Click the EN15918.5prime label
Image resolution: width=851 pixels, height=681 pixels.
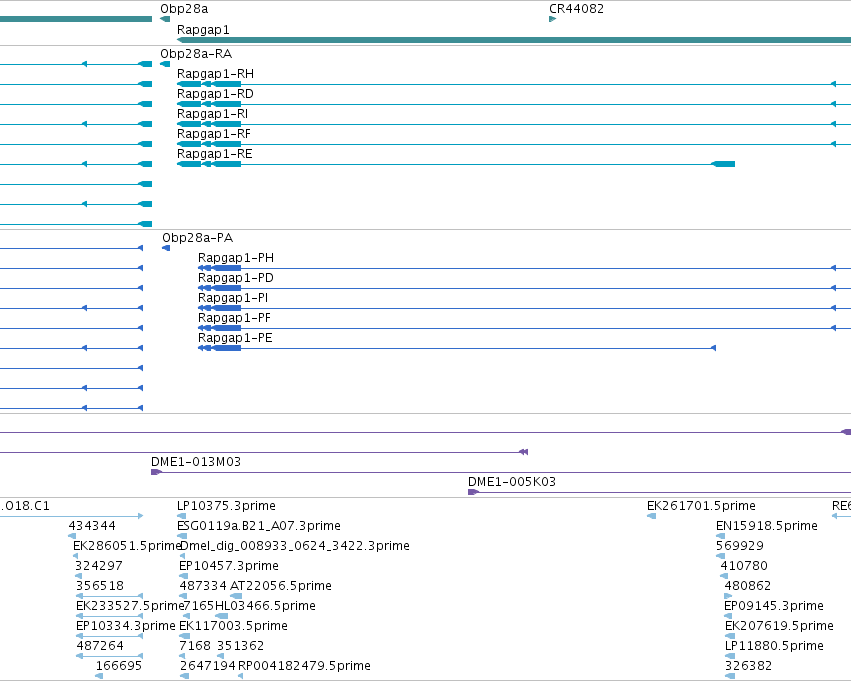tap(767, 526)
